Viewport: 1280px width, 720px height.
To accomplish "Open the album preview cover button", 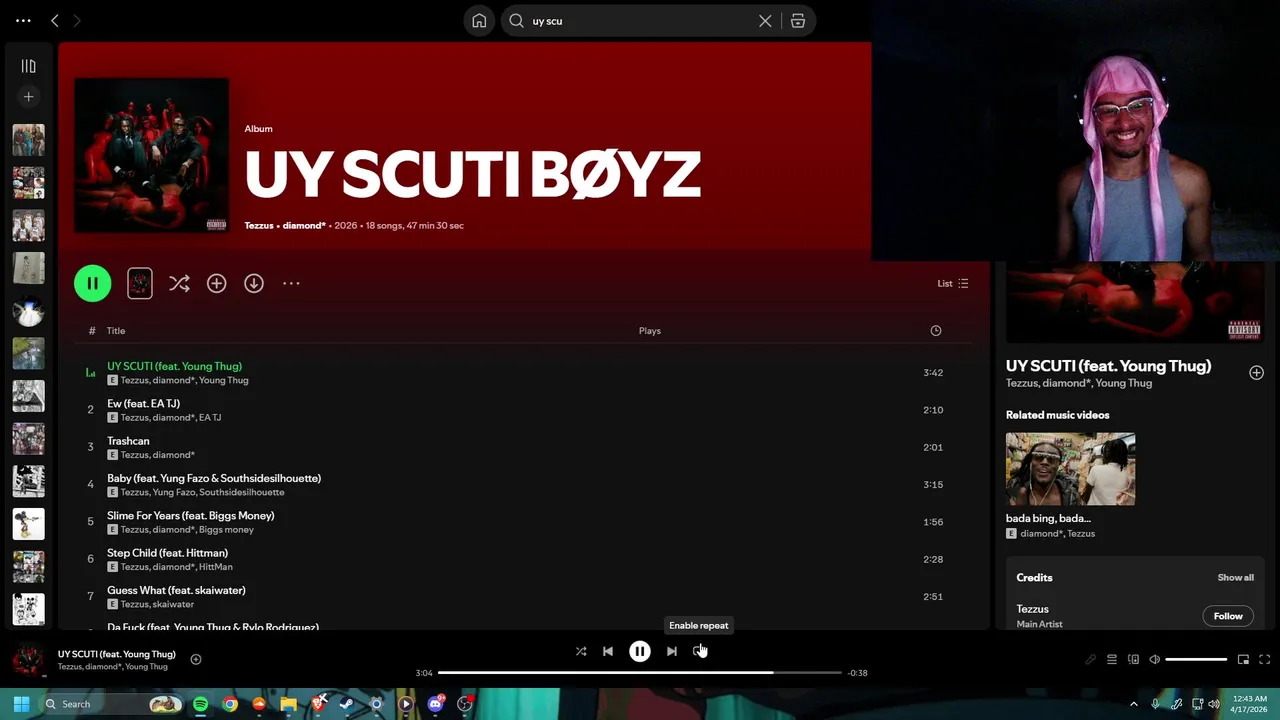I will (x=140, y=283).
